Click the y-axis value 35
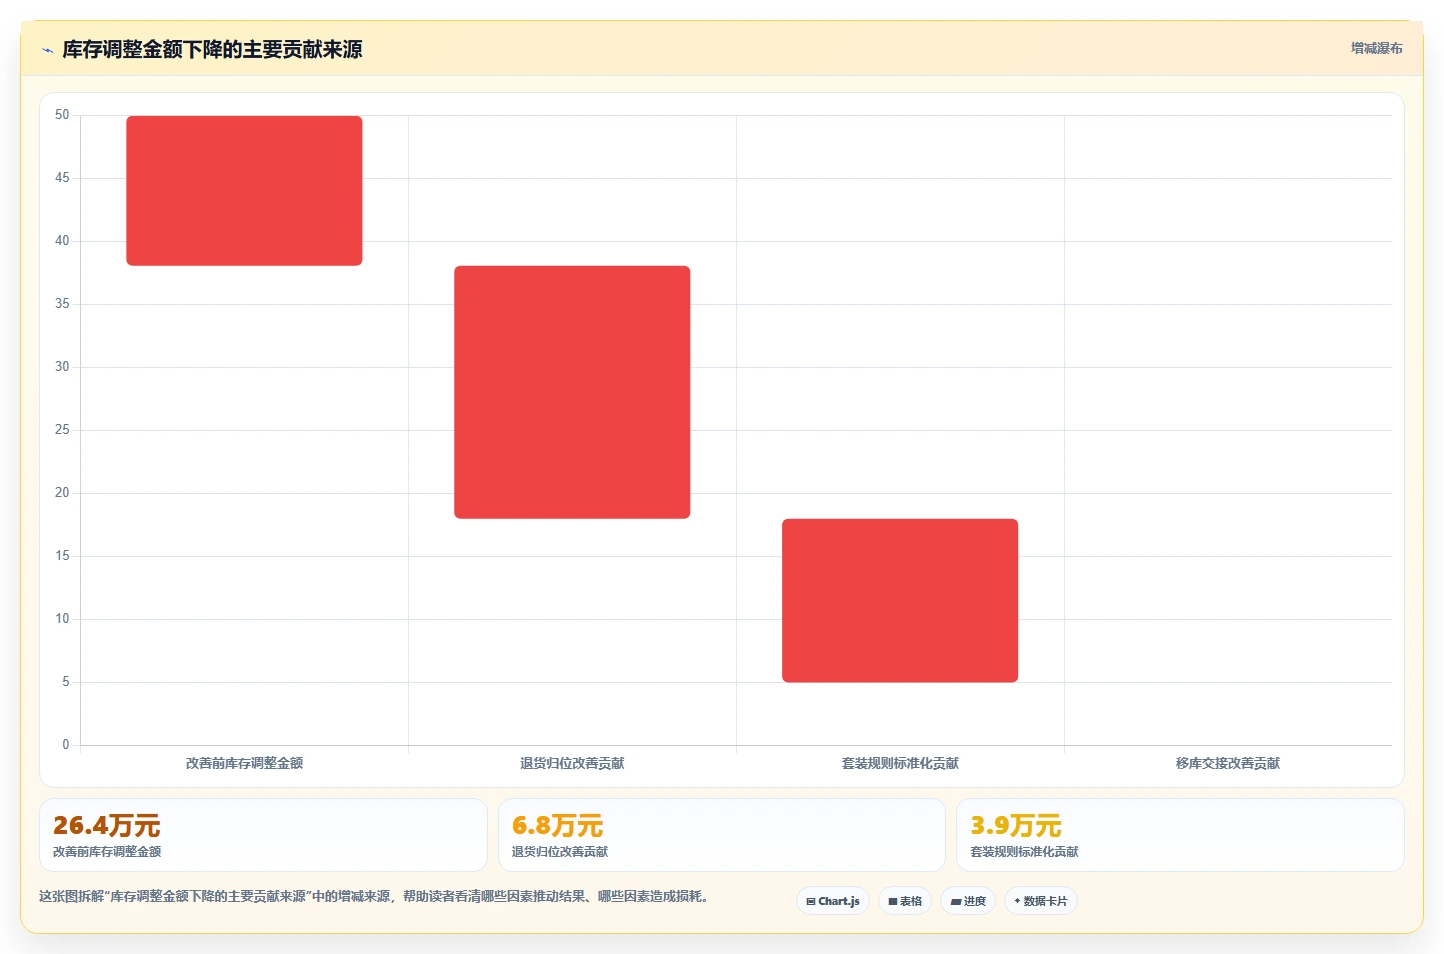The image size is (1444, 954). click(62, 304)
